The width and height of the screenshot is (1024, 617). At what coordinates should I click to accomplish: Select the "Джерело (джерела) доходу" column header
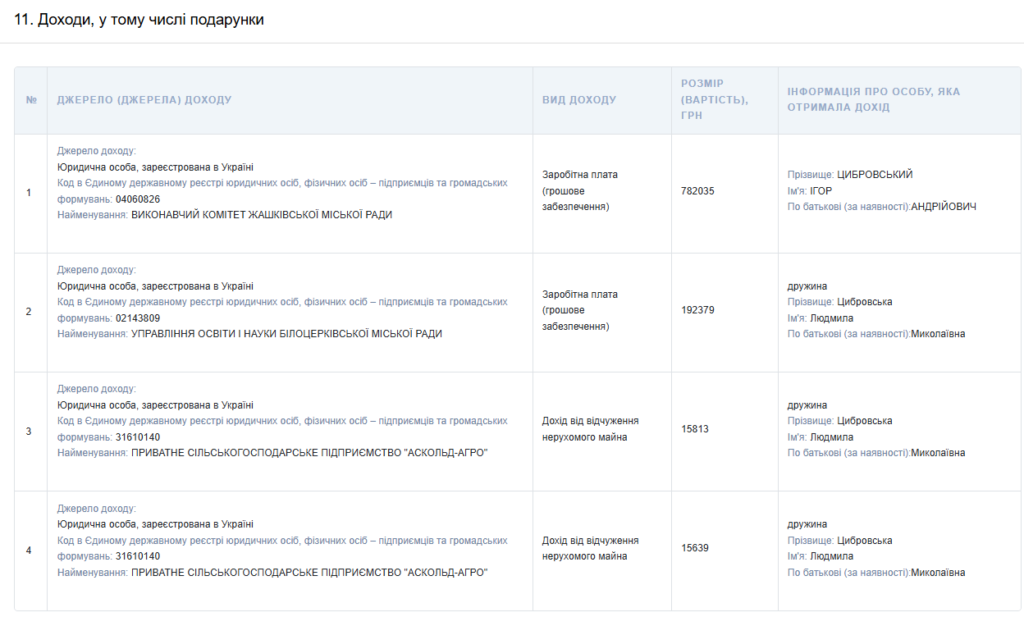pyautogui.click(x=144, y=100)
